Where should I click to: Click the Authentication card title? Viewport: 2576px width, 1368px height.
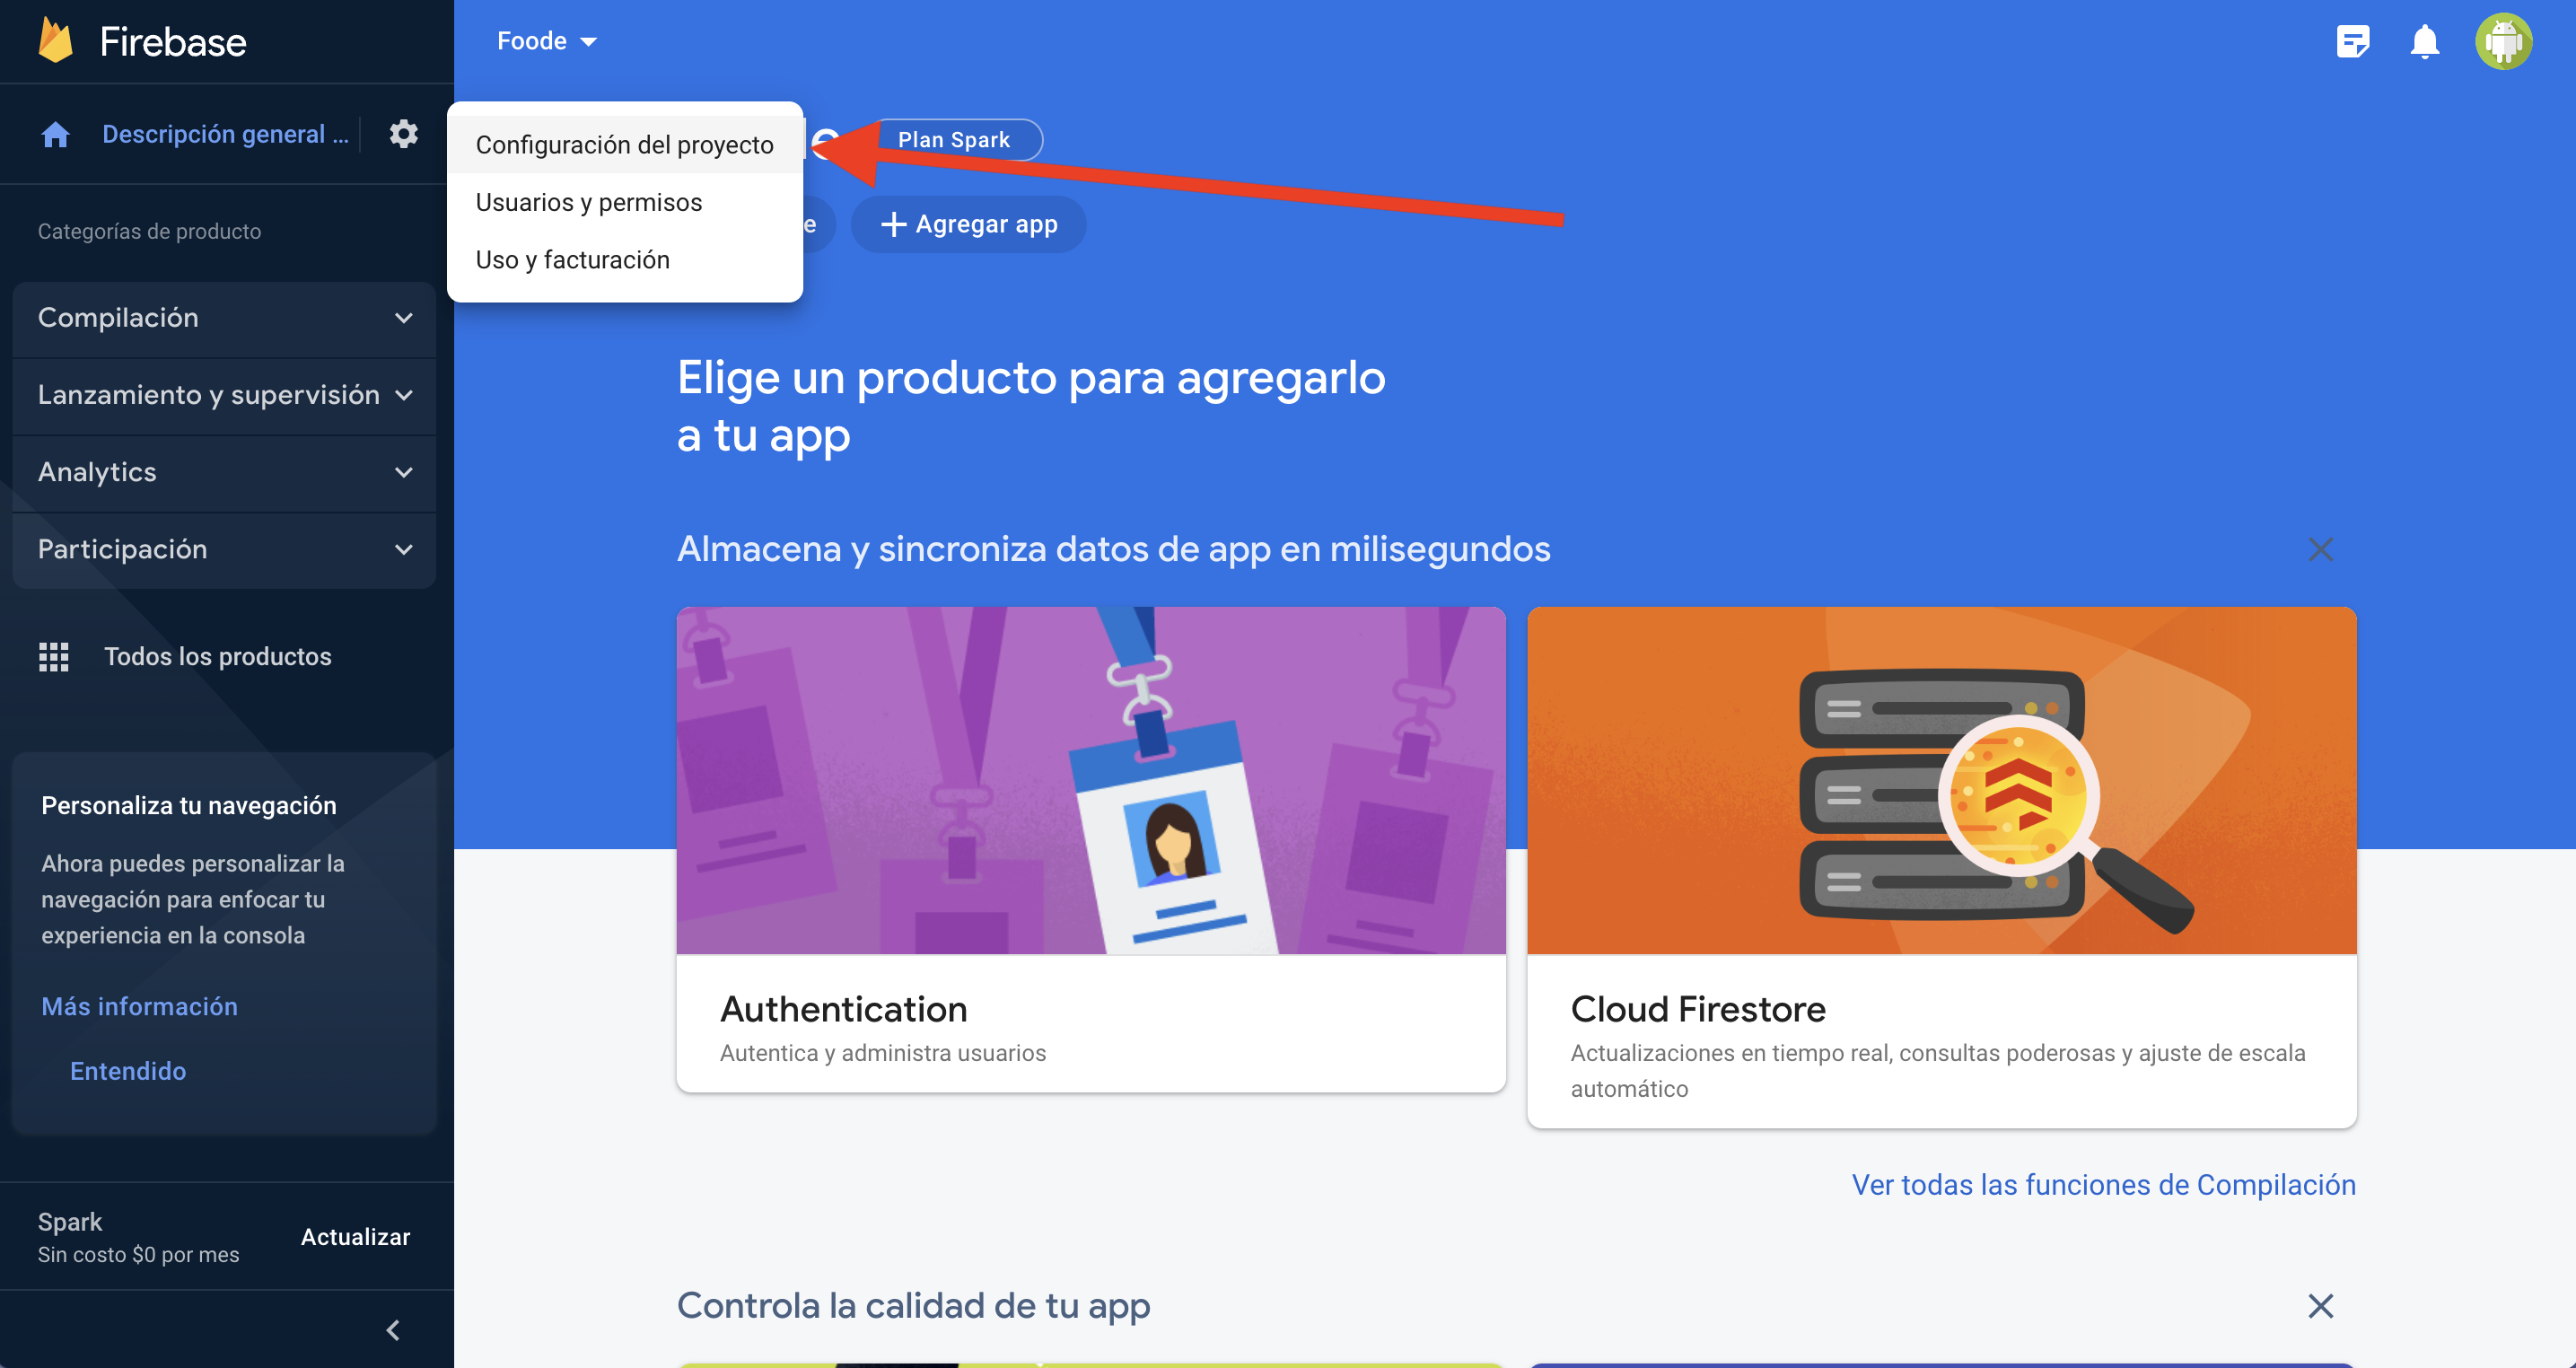point(843,1009)
